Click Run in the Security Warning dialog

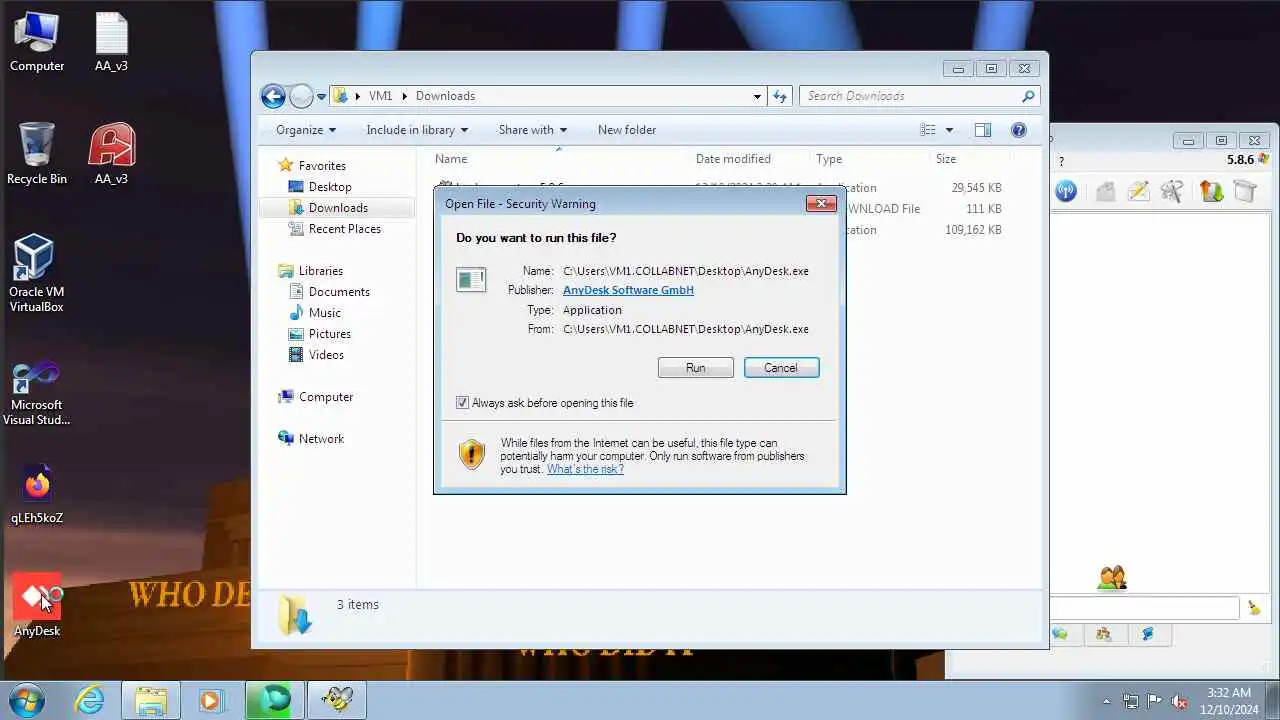point(696,368)
